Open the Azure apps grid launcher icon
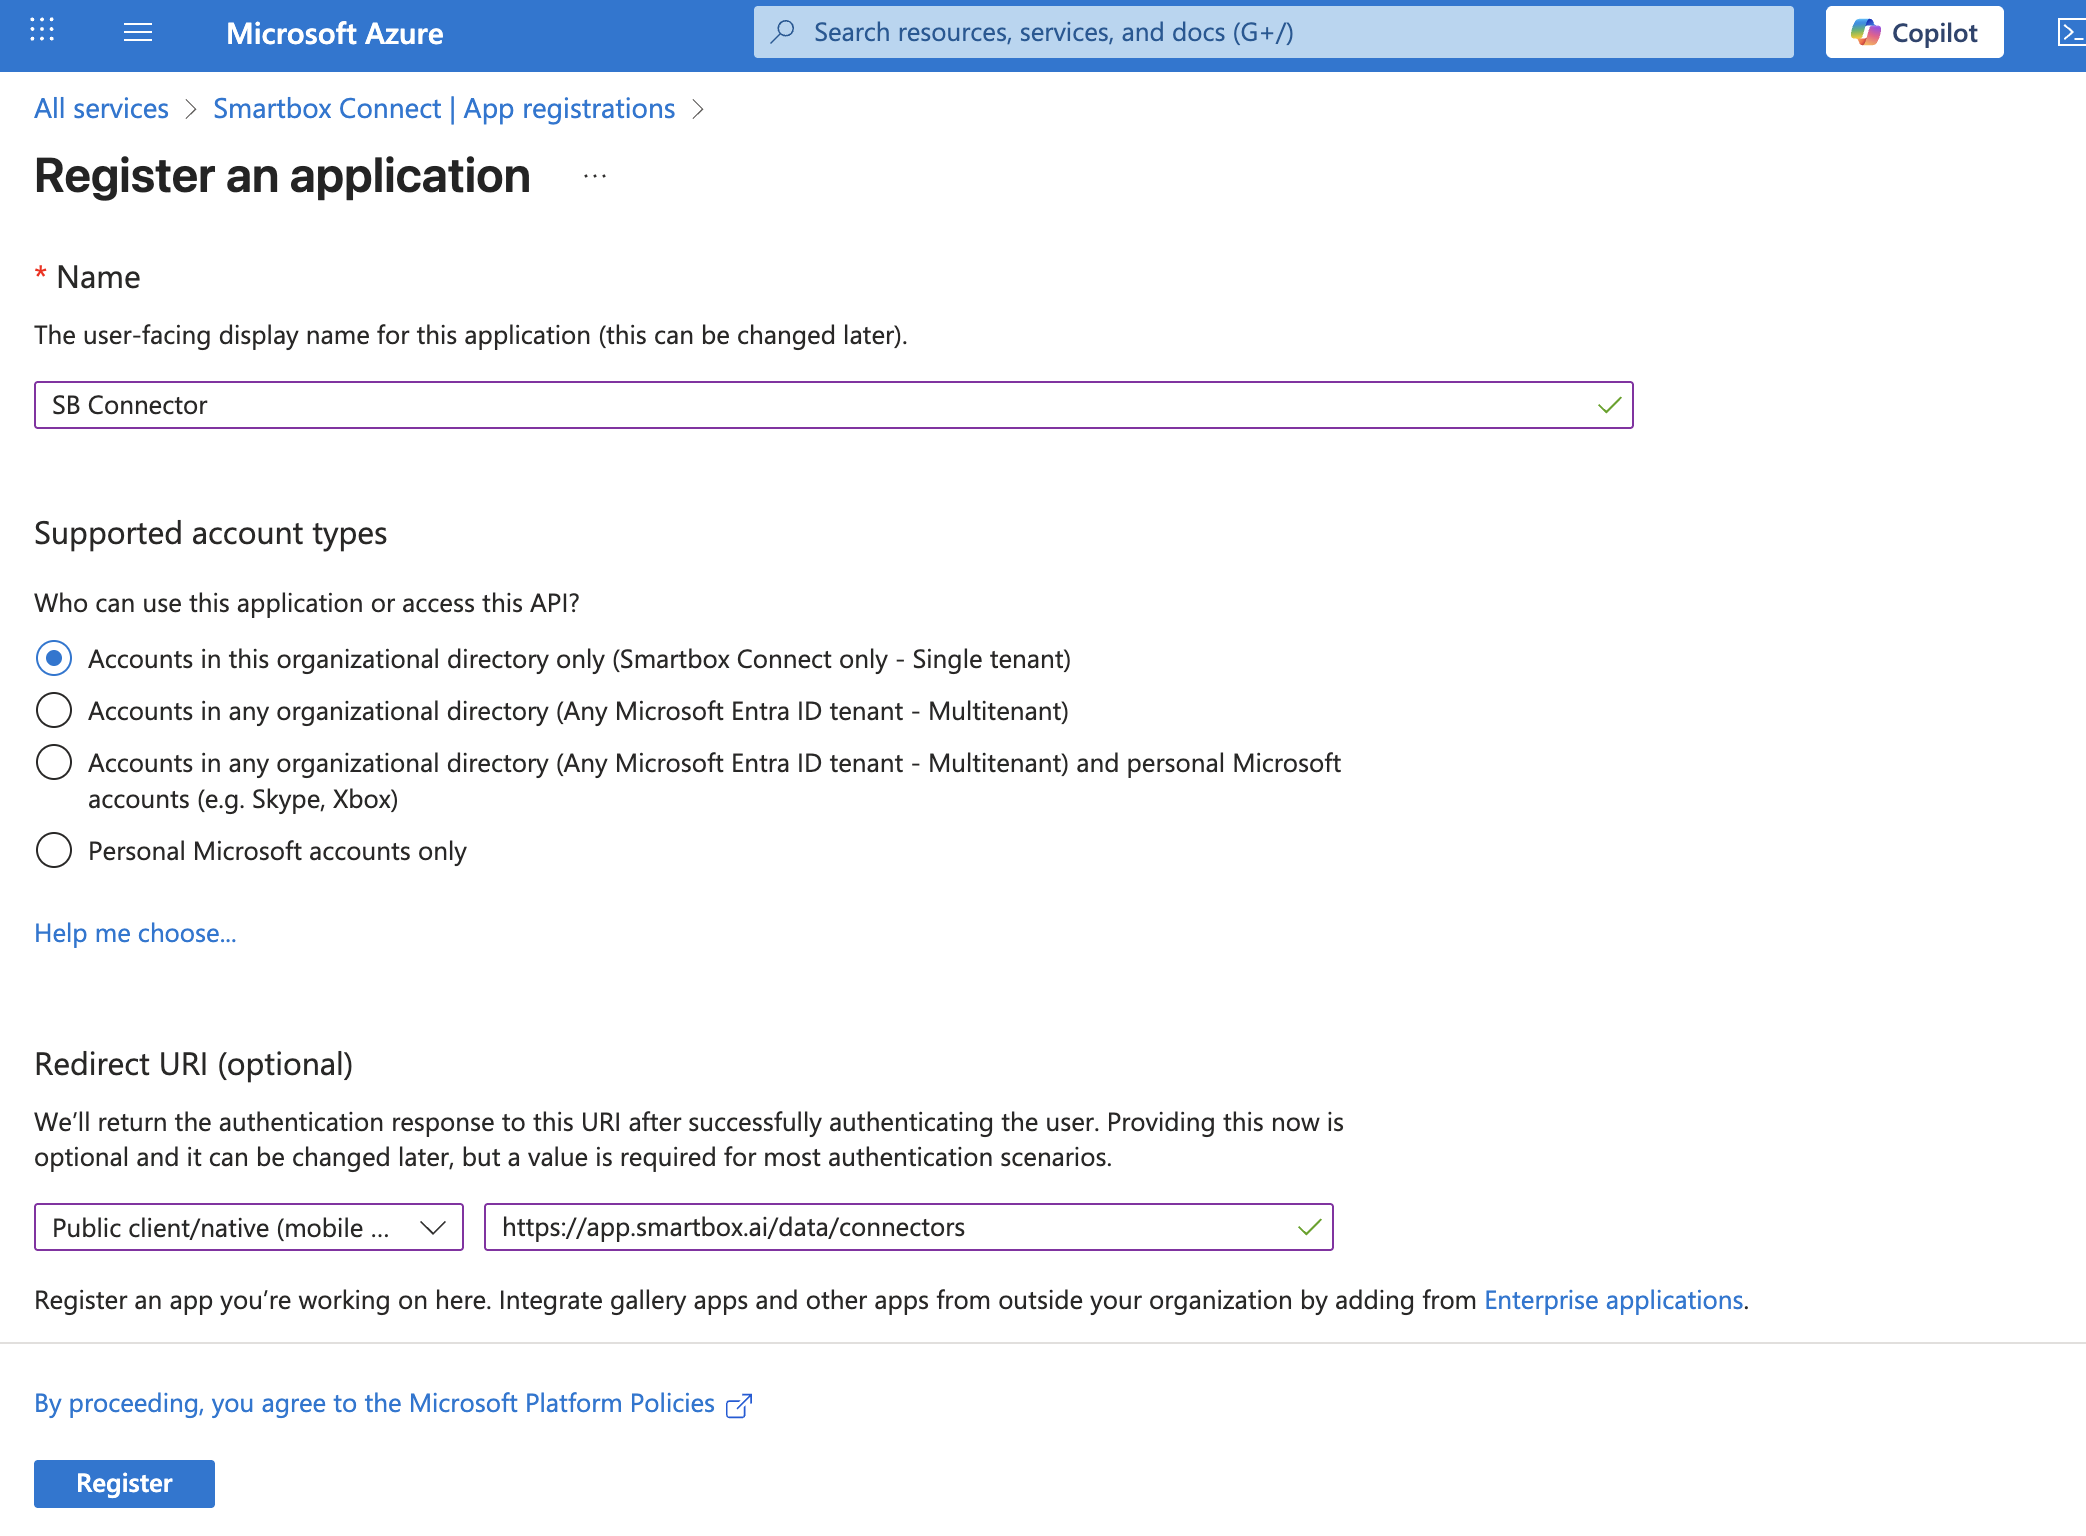Screen dimensions: 2086x1536 [42, 31]
